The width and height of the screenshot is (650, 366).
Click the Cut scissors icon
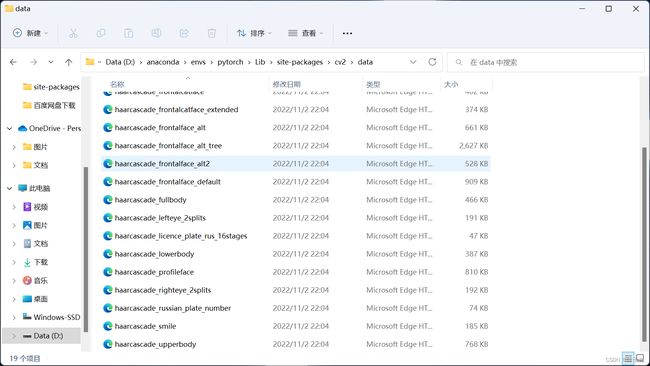(x=73, y=33)
